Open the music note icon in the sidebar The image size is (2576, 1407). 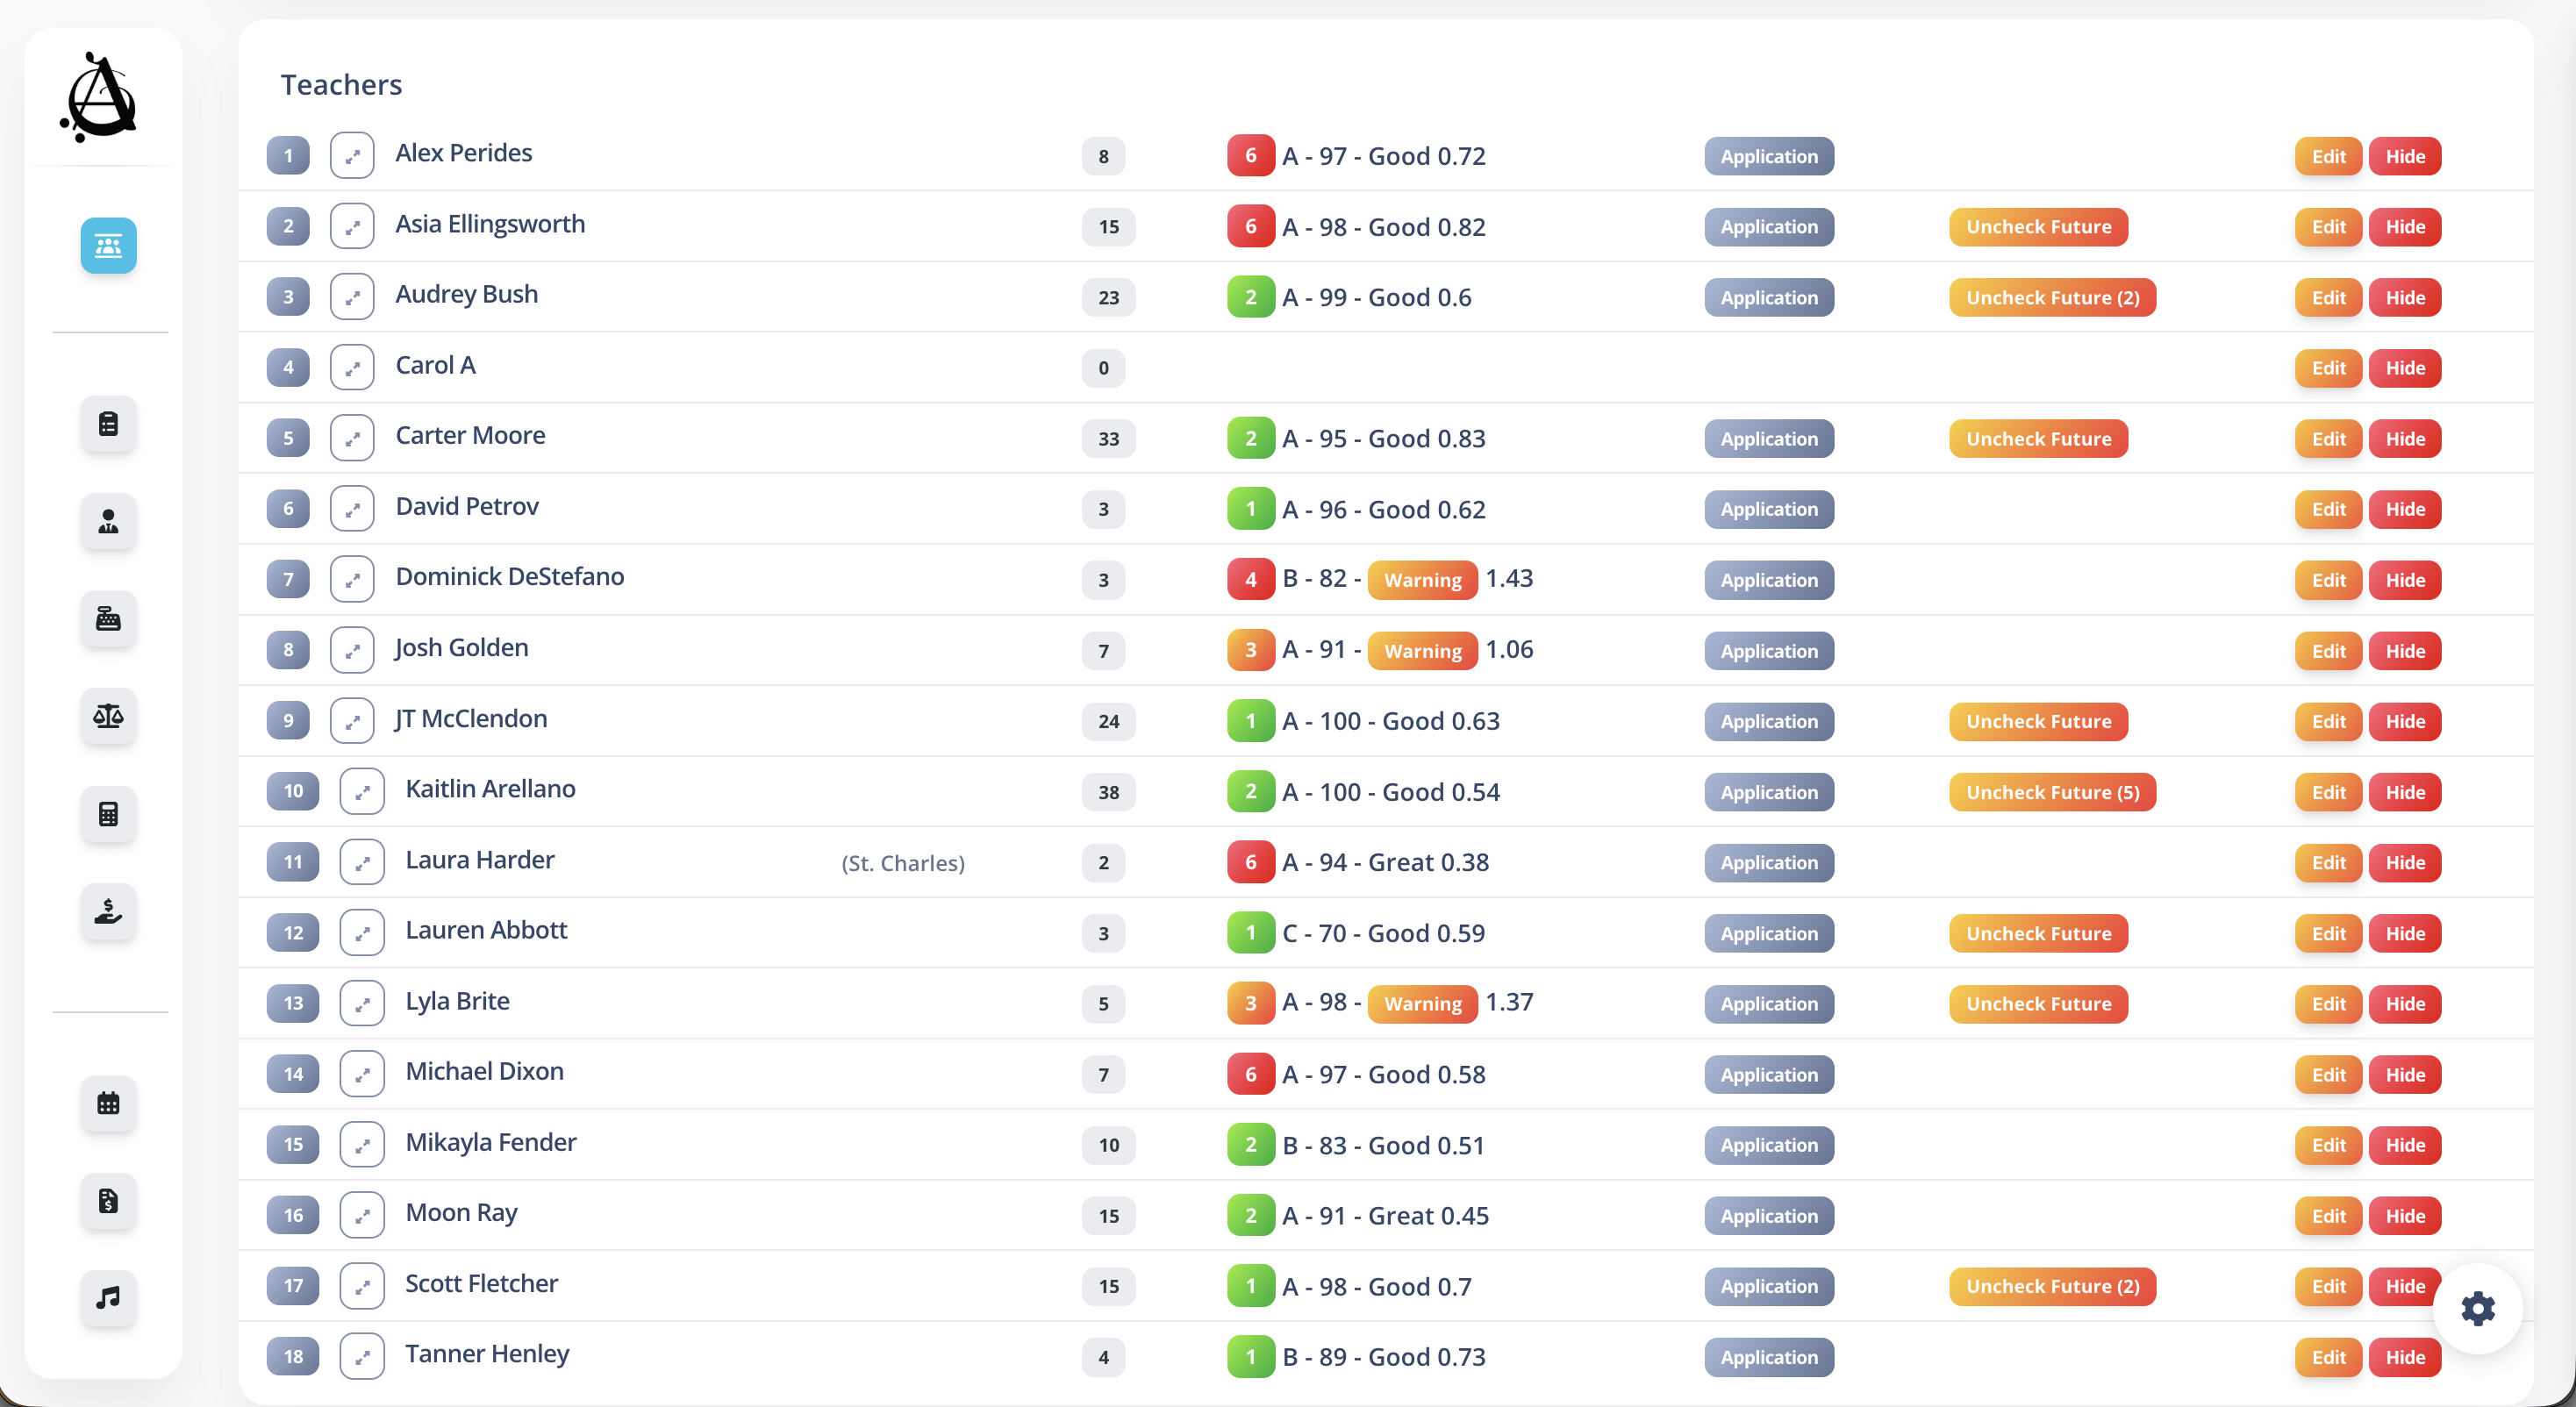(108, 1298)
